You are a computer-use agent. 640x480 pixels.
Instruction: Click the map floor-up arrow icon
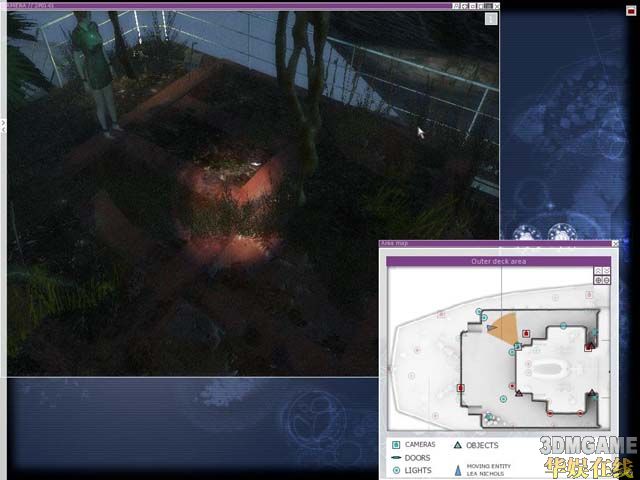(598, 271)
